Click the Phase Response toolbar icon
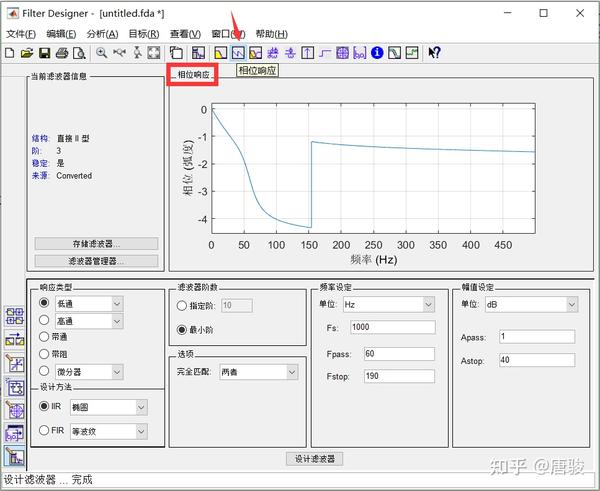This screenshot has width=600, height=491. pos(238,53)
